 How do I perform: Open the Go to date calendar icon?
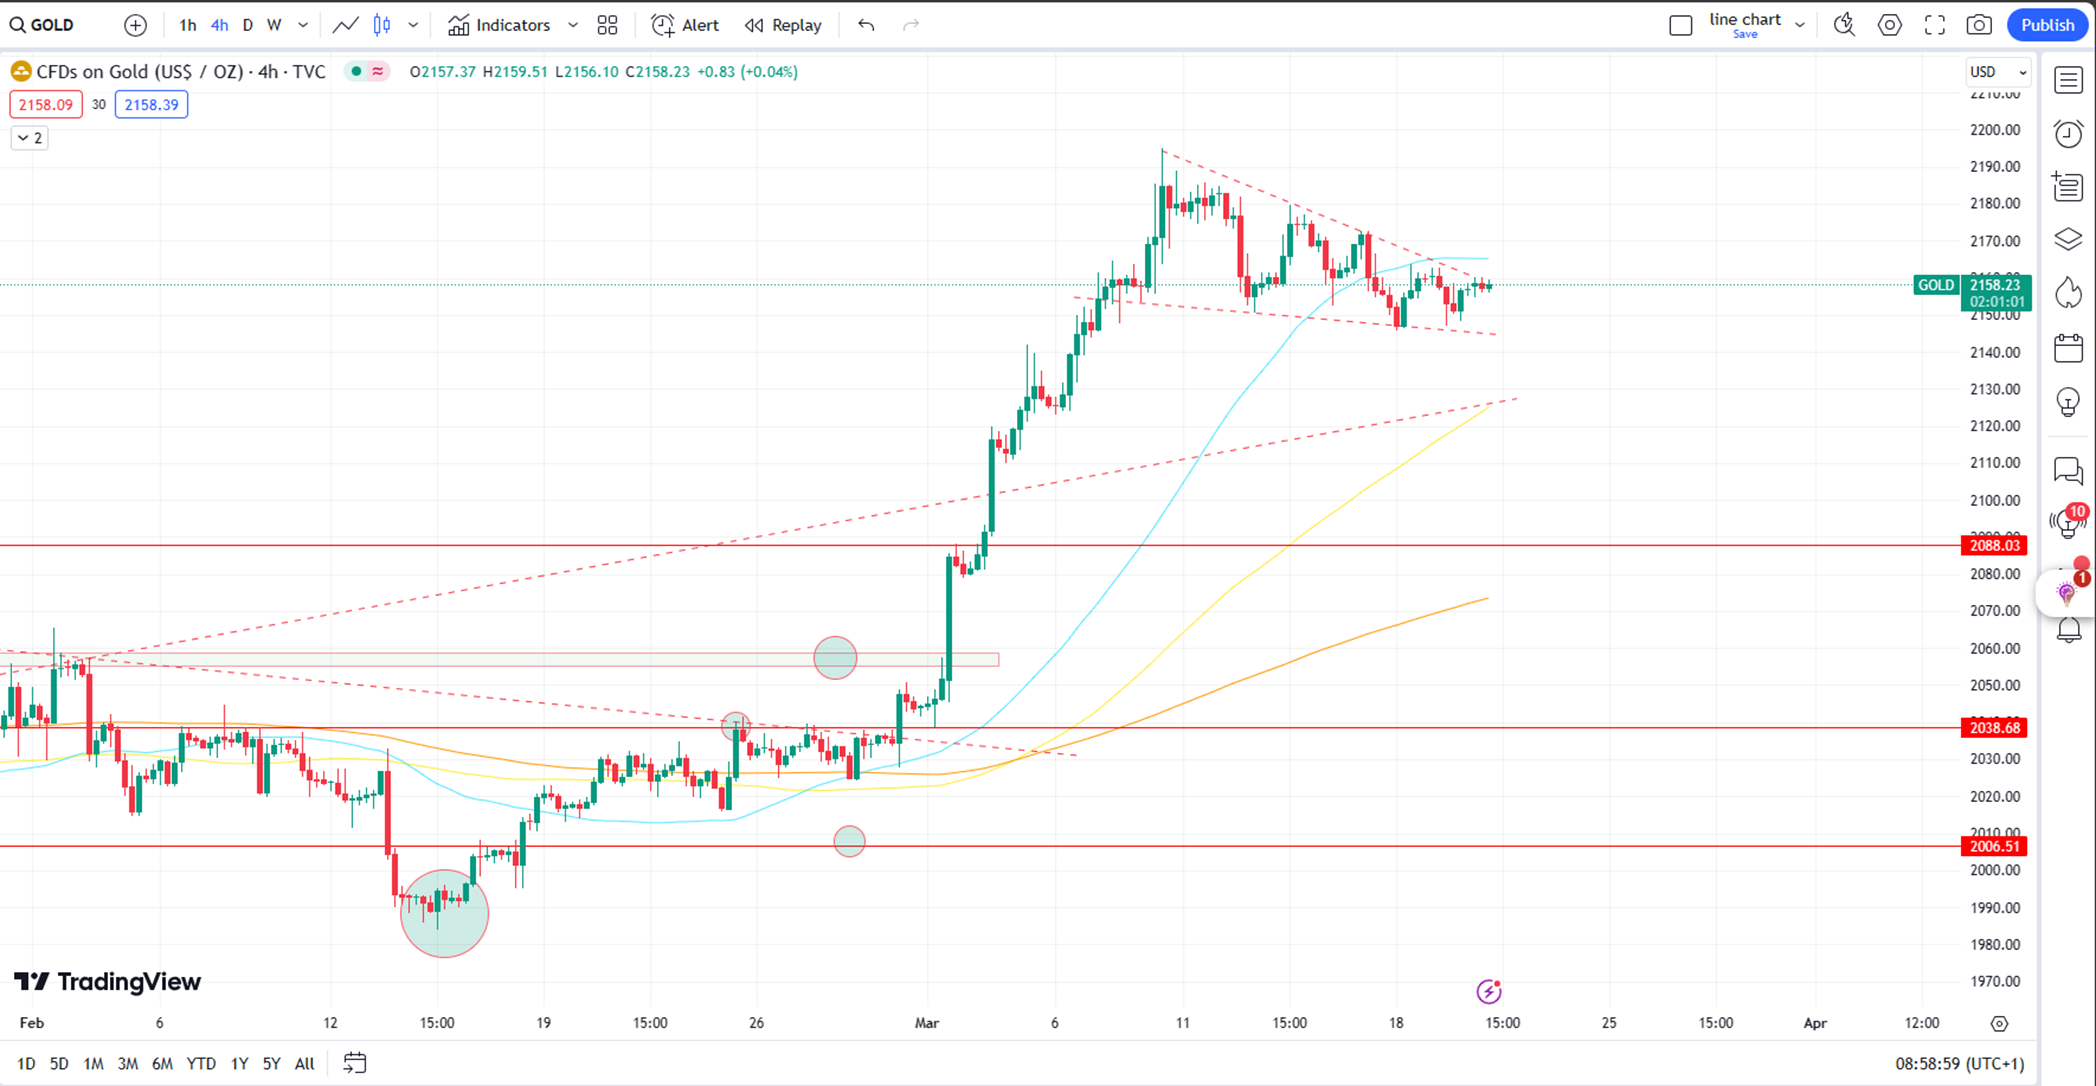click(x=355, y=1063)
